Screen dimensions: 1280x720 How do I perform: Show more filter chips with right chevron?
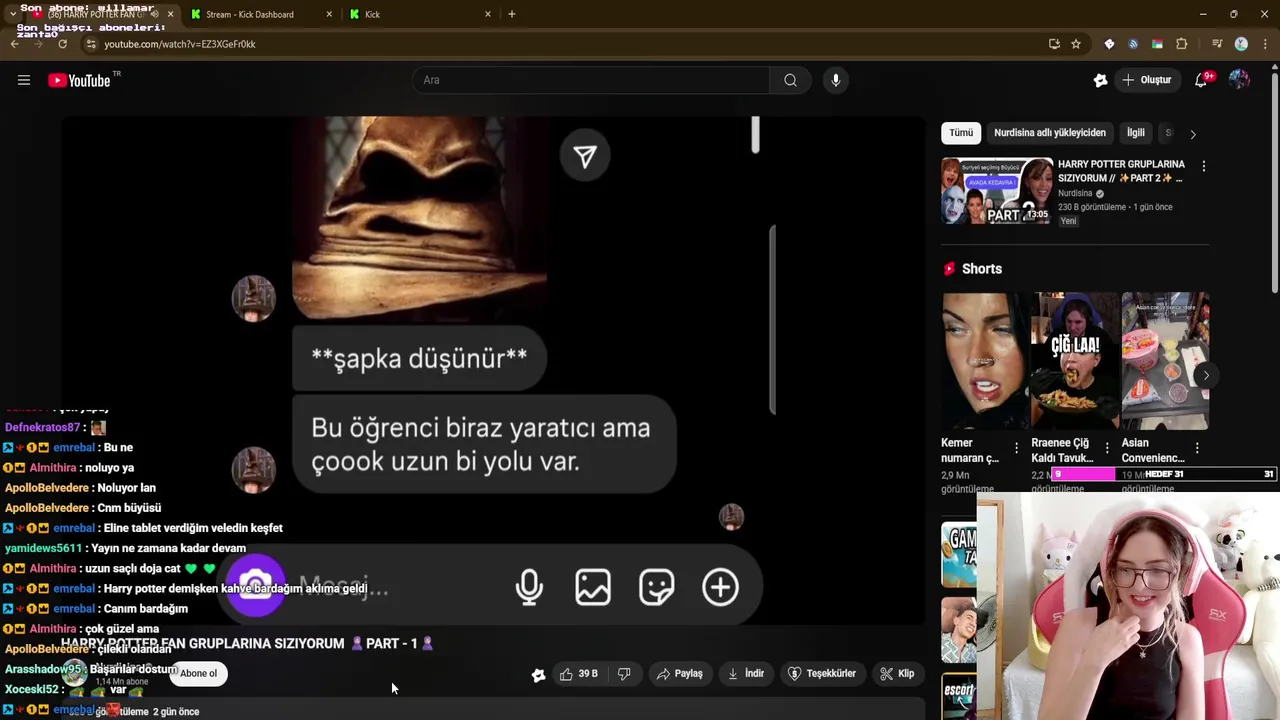pos(1192,133)
